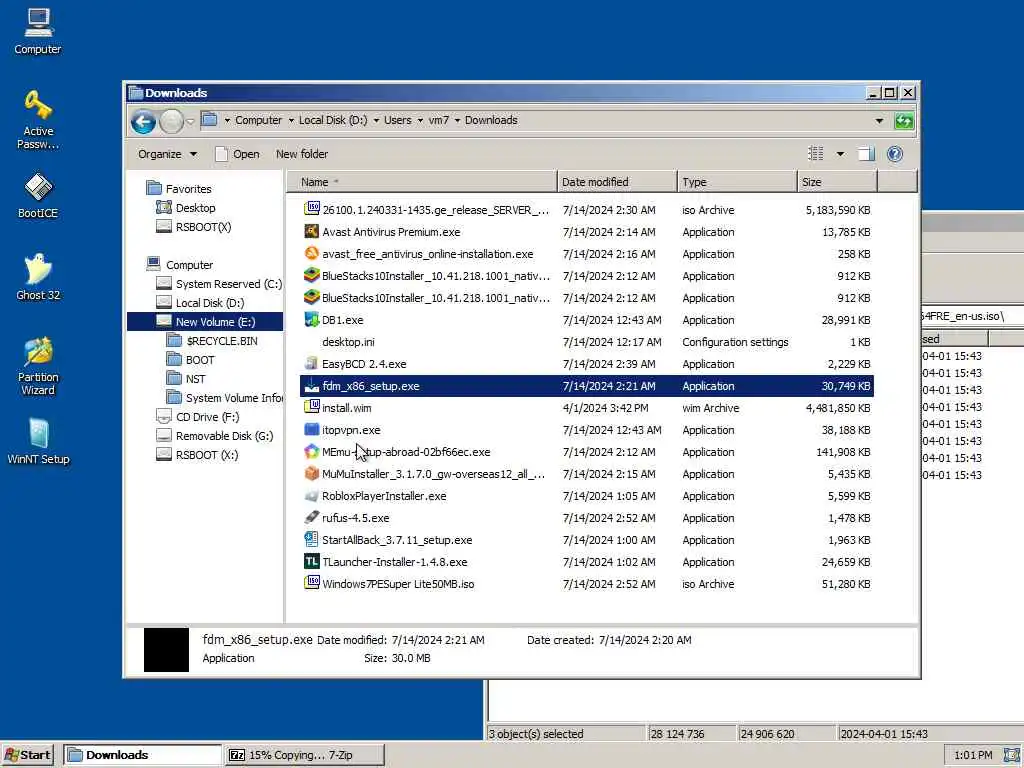Open the Partition Wizard desktop icon
This screenshot has height=768, width=1024.
pos(38,366)
